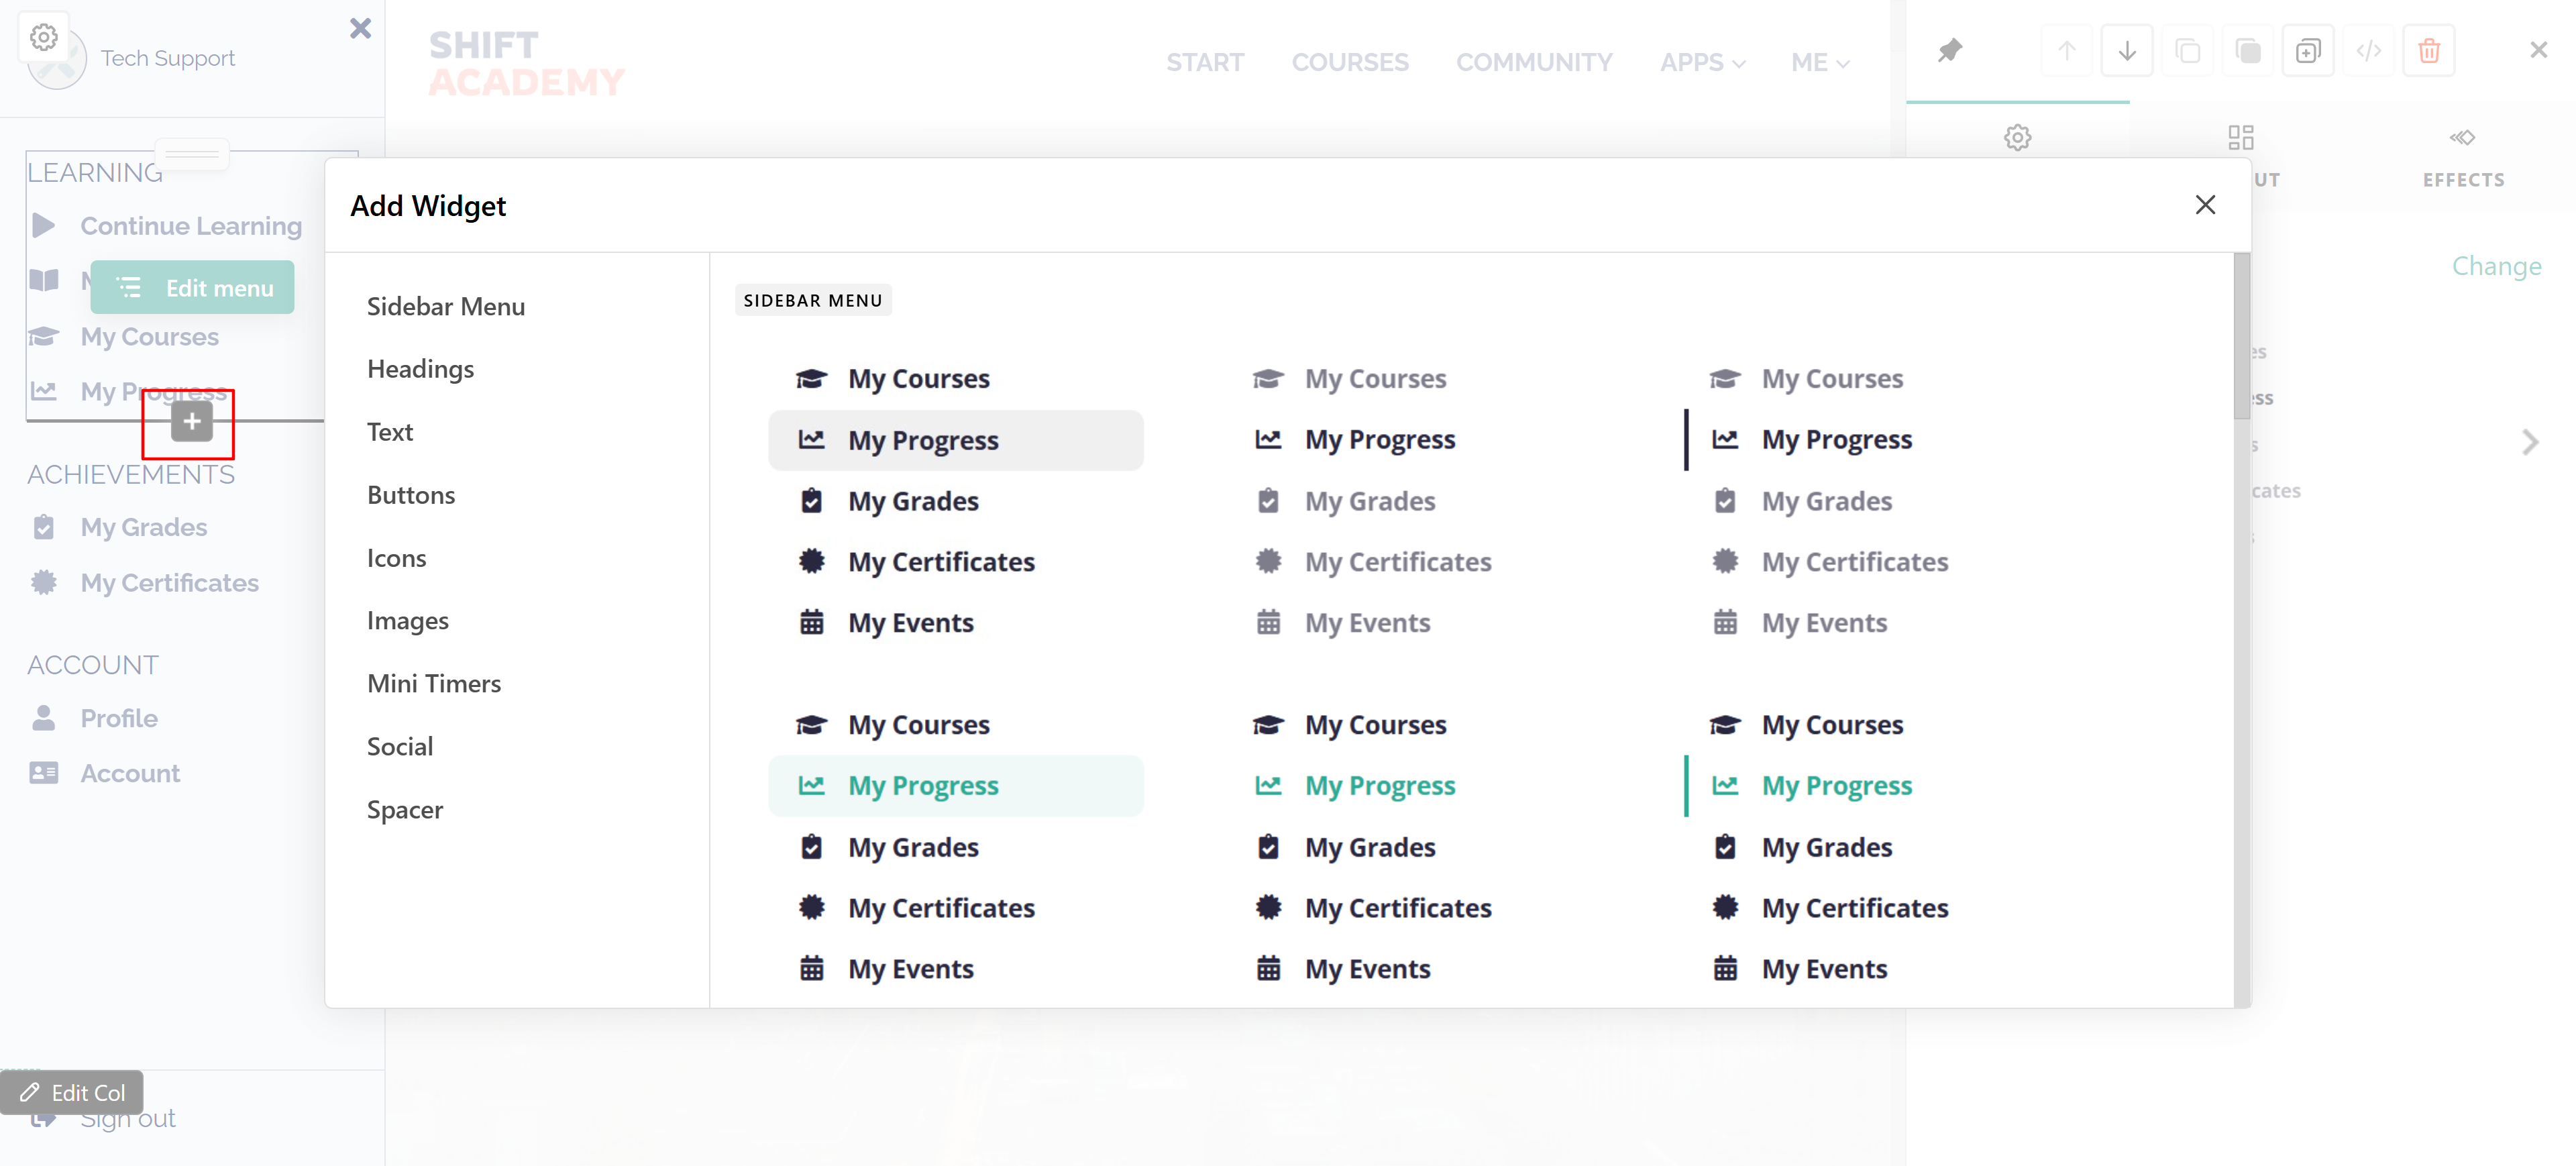Click the gear icon beside Tech Support
The width and height of the screenshot is (2576, 1166).
click(44, 37)
